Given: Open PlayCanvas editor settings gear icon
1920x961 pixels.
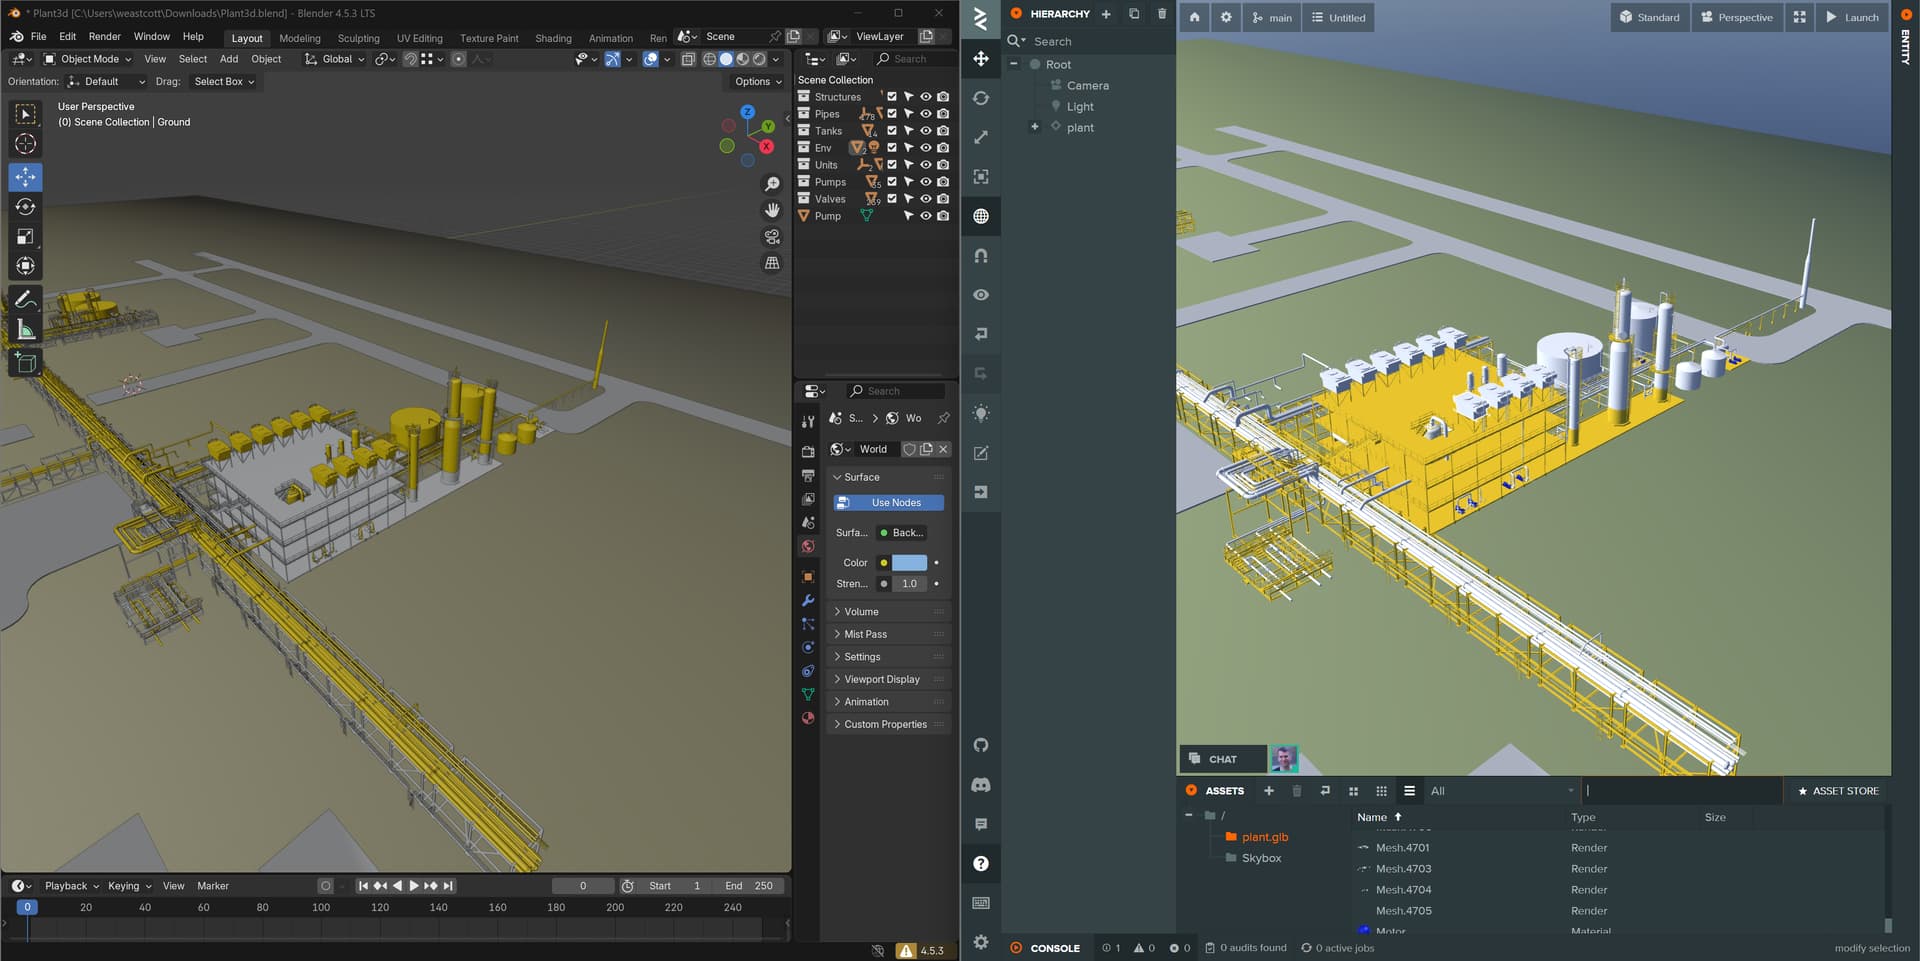Looking at the screenshot, I should 981,942.
